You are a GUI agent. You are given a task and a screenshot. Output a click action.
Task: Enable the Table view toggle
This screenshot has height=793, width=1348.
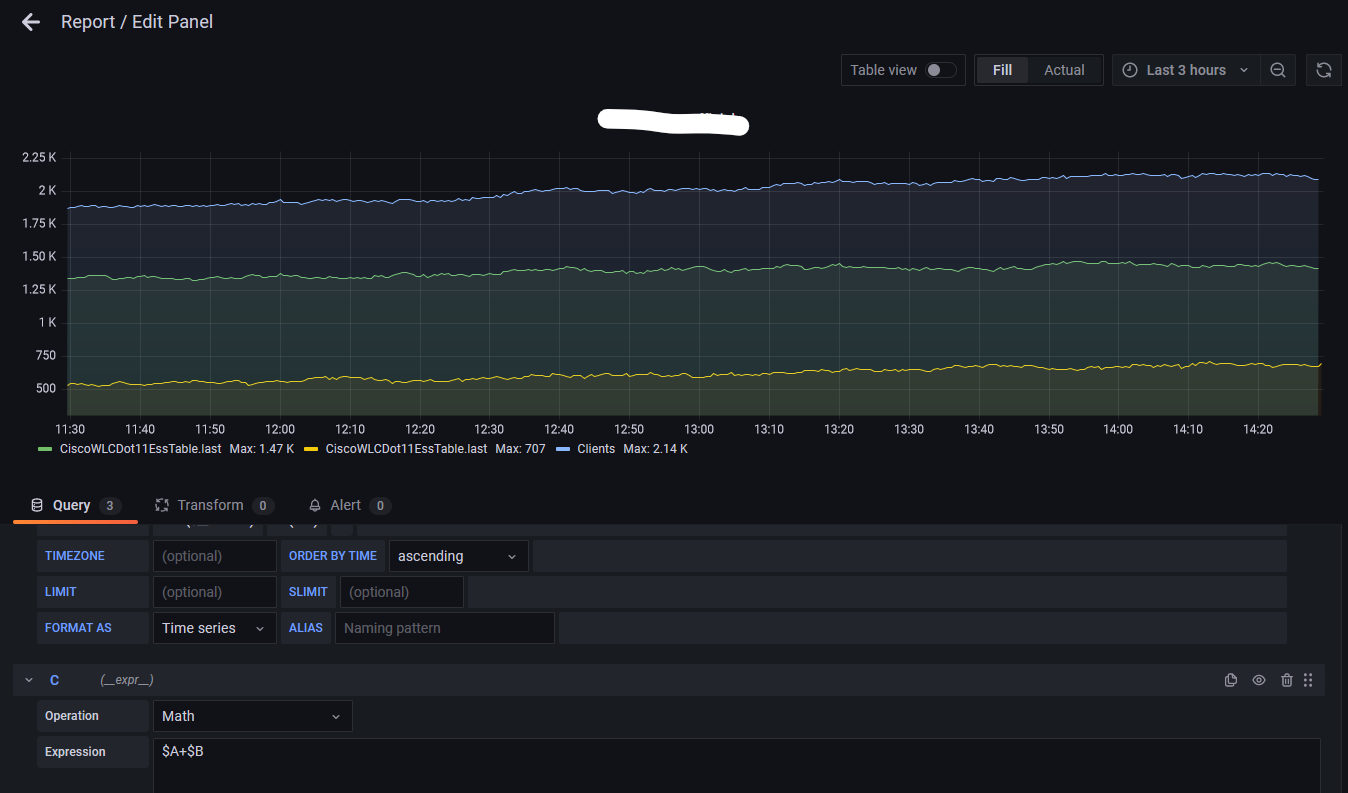[937, 70]
